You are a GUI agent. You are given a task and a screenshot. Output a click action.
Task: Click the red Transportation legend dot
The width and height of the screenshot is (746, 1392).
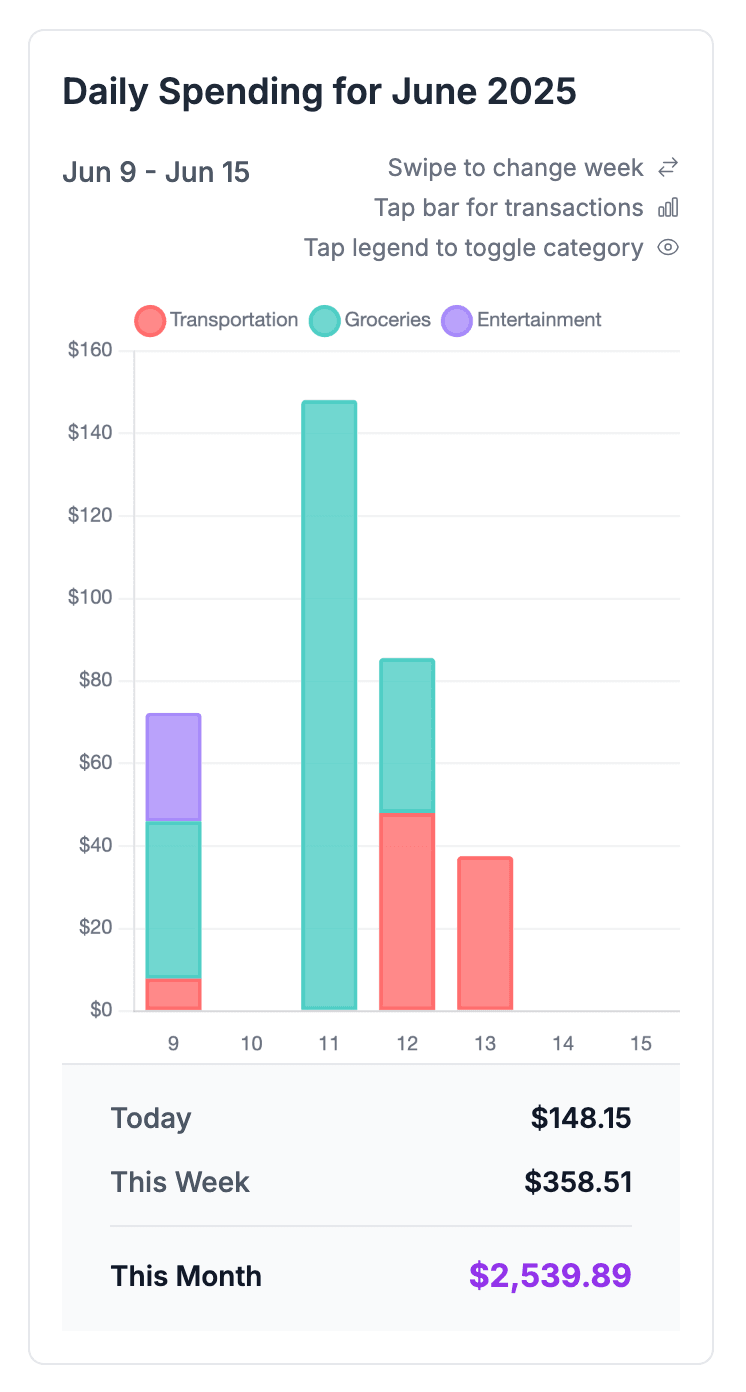click(149, 320)
